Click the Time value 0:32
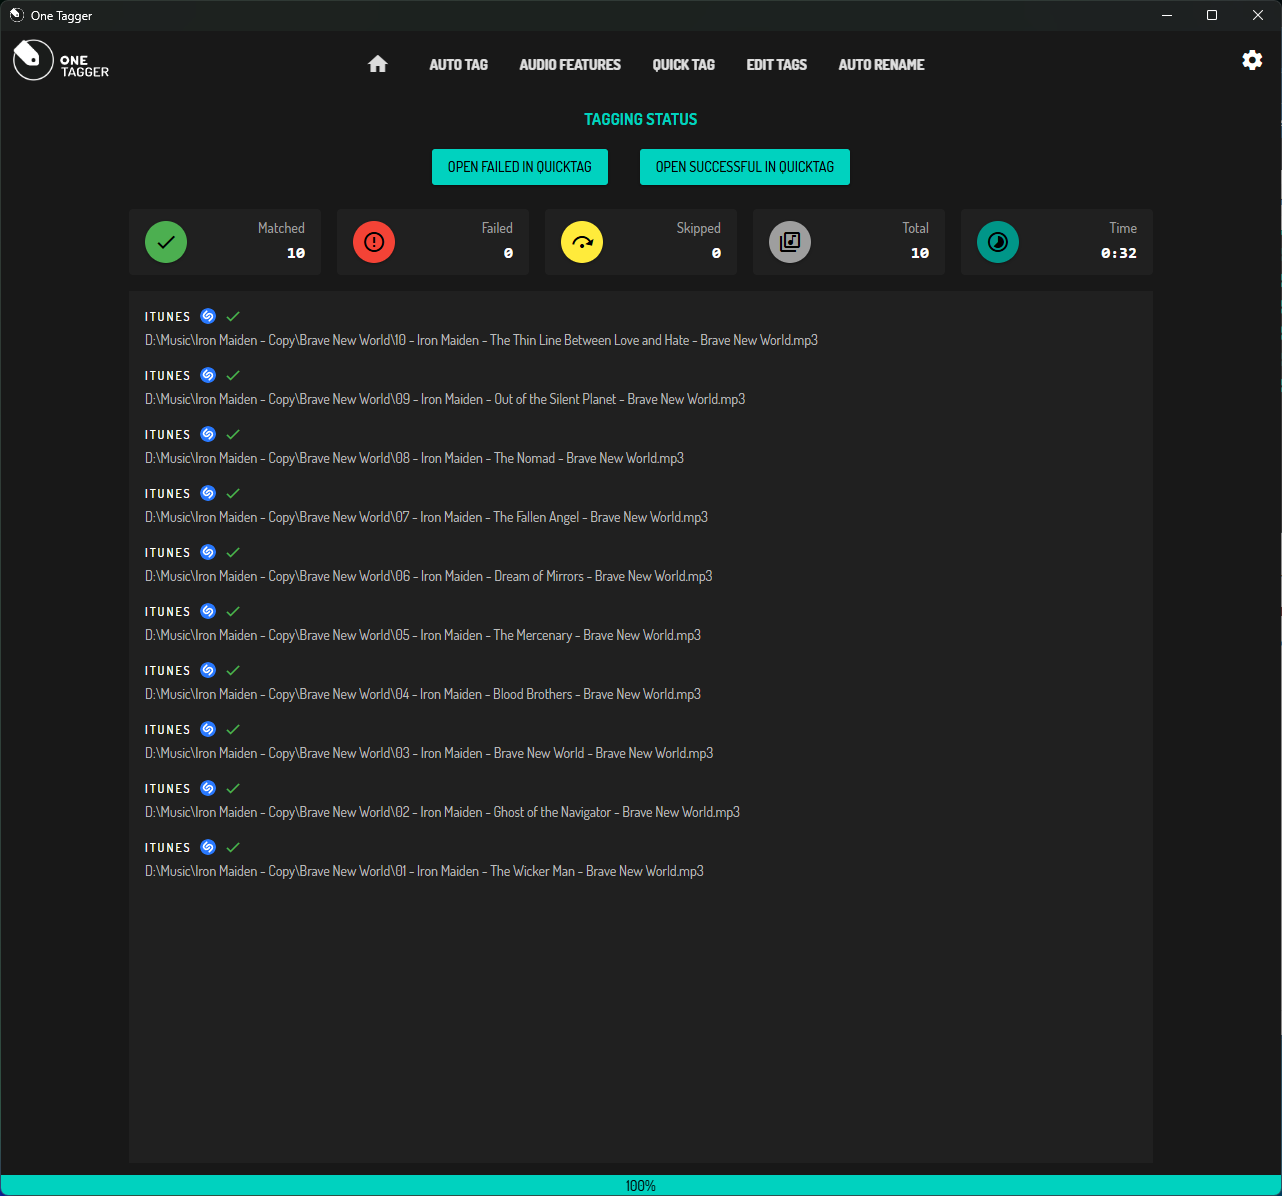This screenshot has width=1282, height=1196. point(1119,253)
